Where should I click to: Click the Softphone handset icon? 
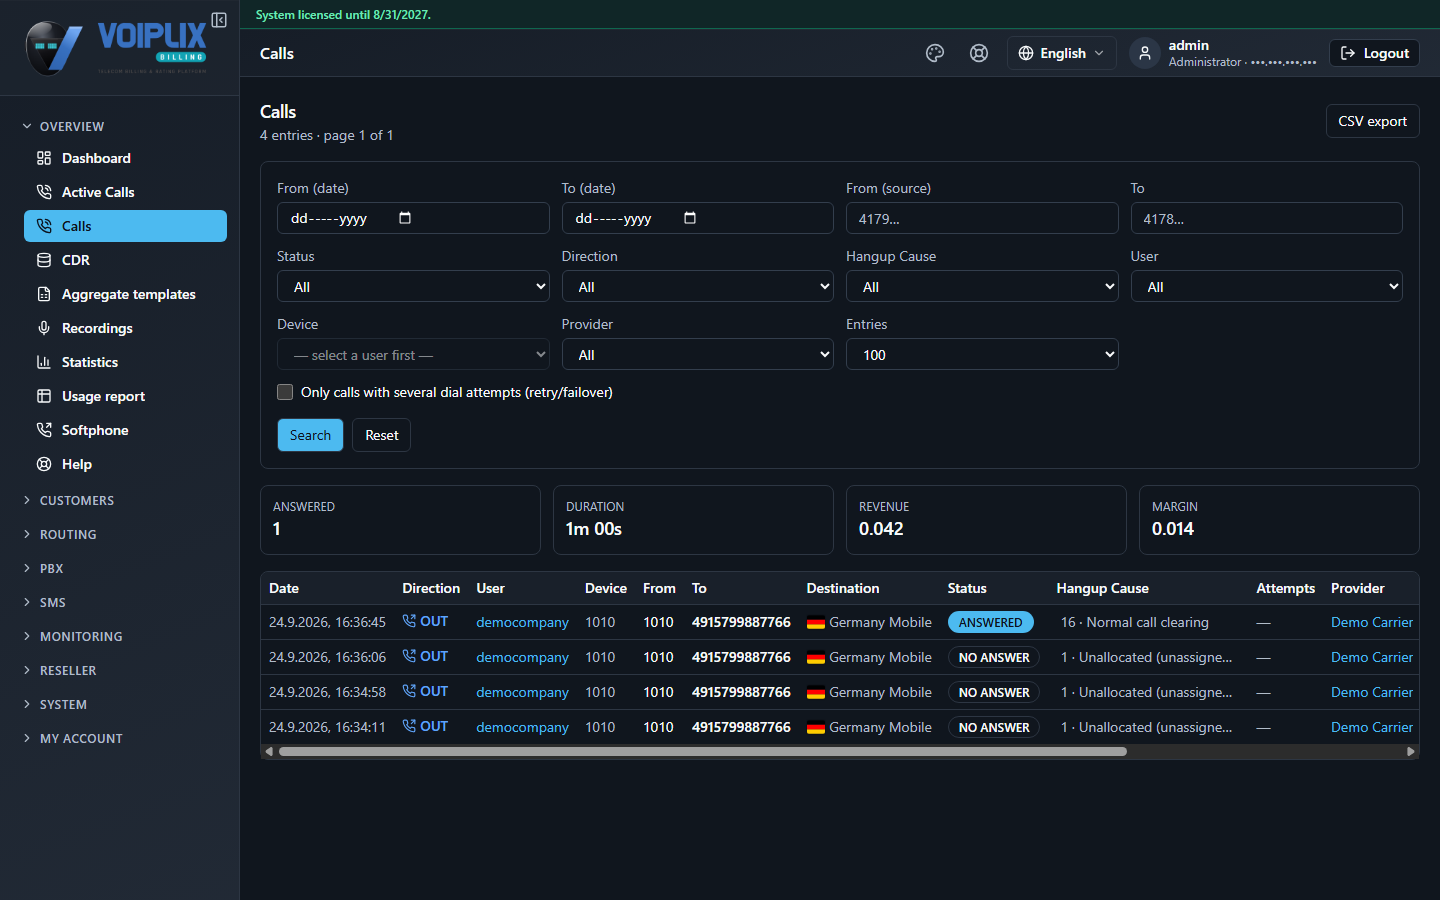coord(44,430)
